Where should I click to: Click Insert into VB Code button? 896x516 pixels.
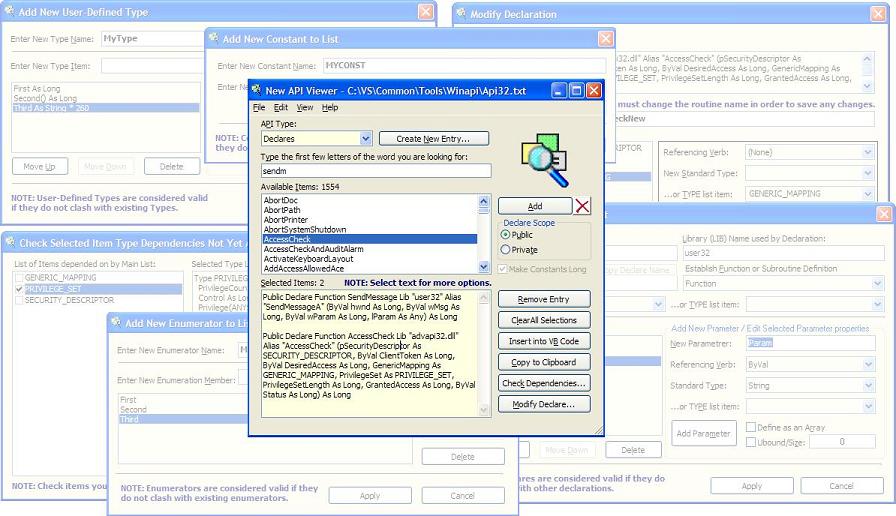click(544, 341)
